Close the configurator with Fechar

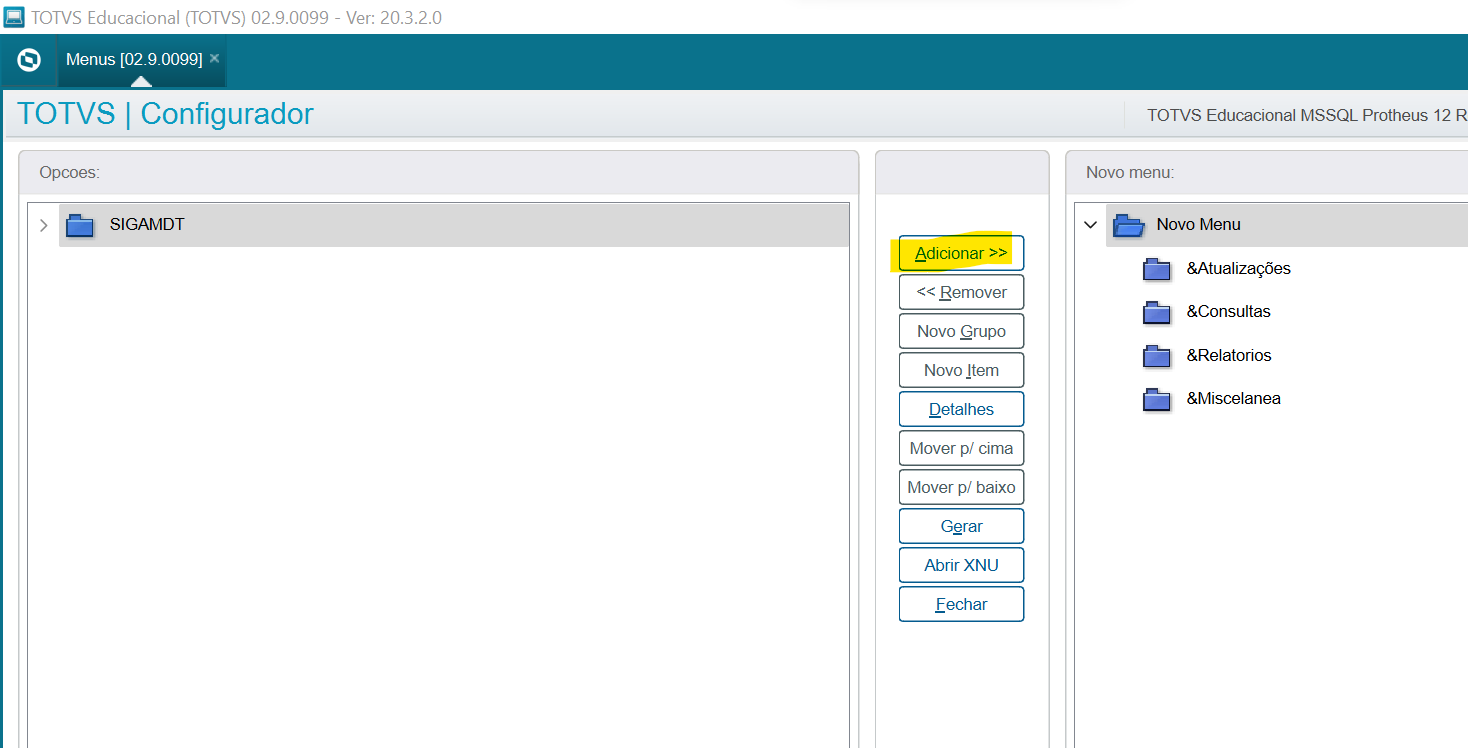[x=961, y=604]
